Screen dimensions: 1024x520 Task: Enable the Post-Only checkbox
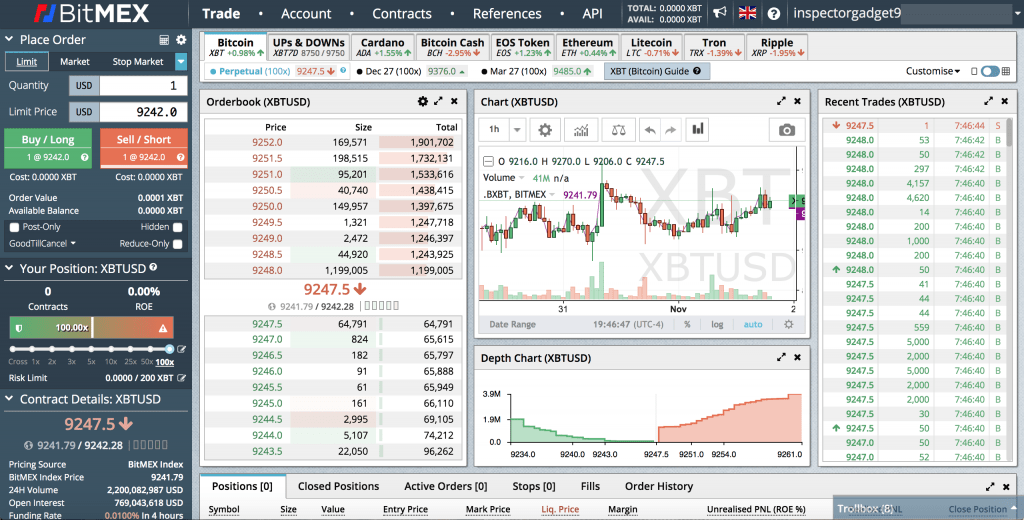click(14, 227)
